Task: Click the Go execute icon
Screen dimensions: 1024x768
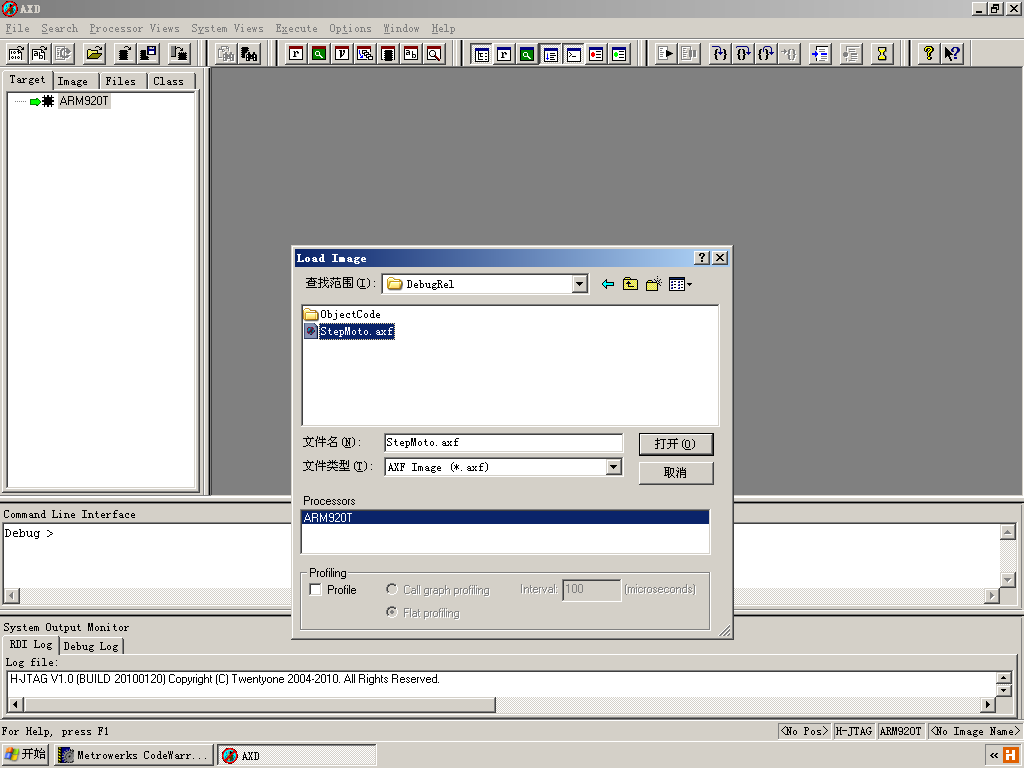Action: [x=665, y=54]
